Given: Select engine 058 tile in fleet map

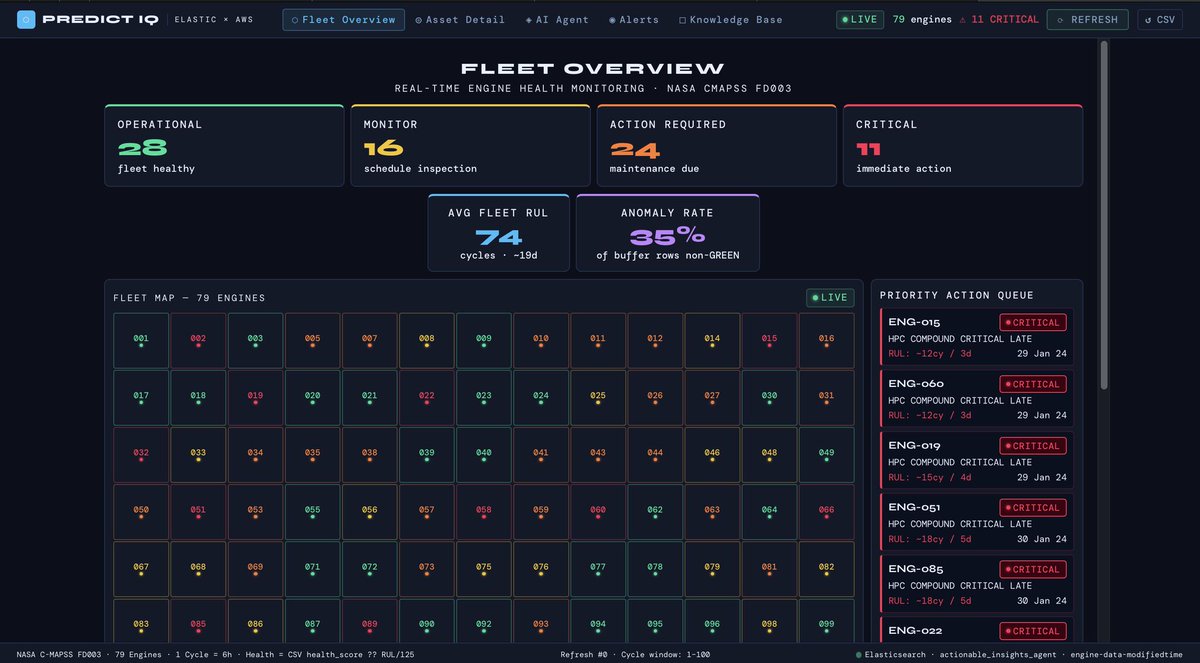Looking at the screenshot, I should coord(484,512).
